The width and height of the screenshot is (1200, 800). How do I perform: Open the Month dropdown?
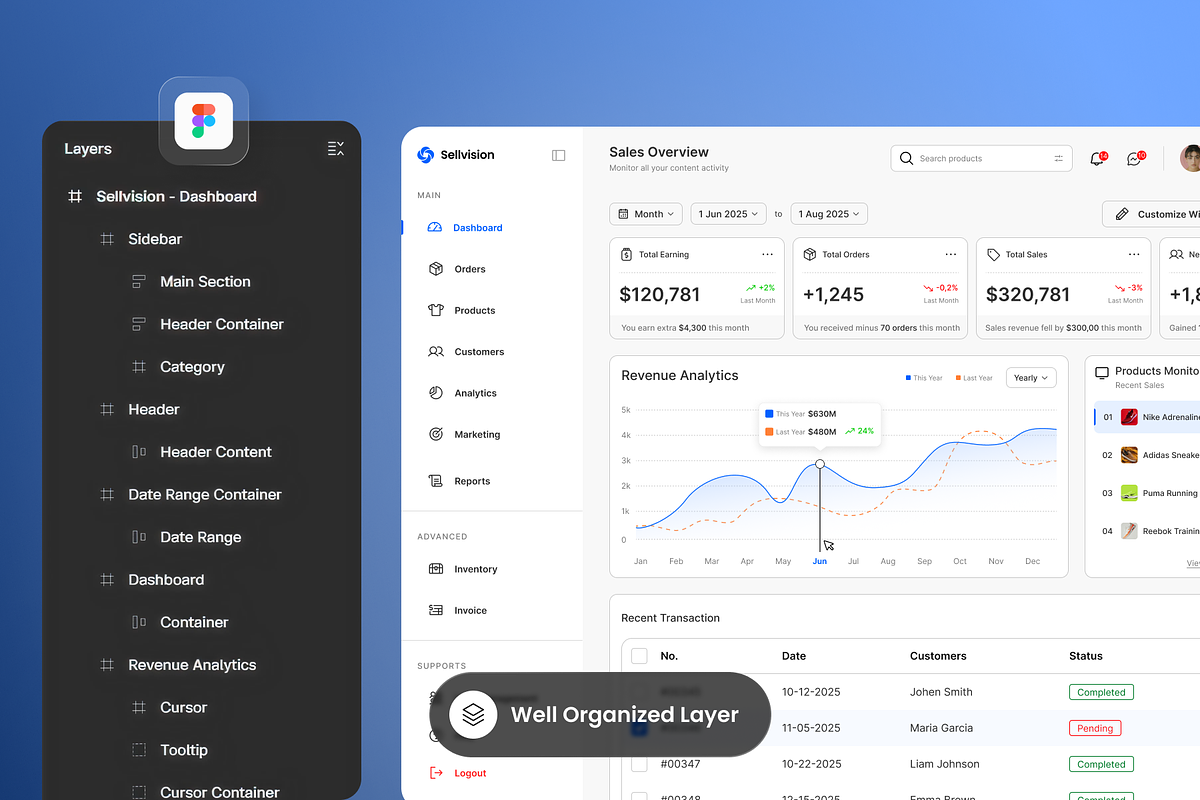click(x=646, y=214)
